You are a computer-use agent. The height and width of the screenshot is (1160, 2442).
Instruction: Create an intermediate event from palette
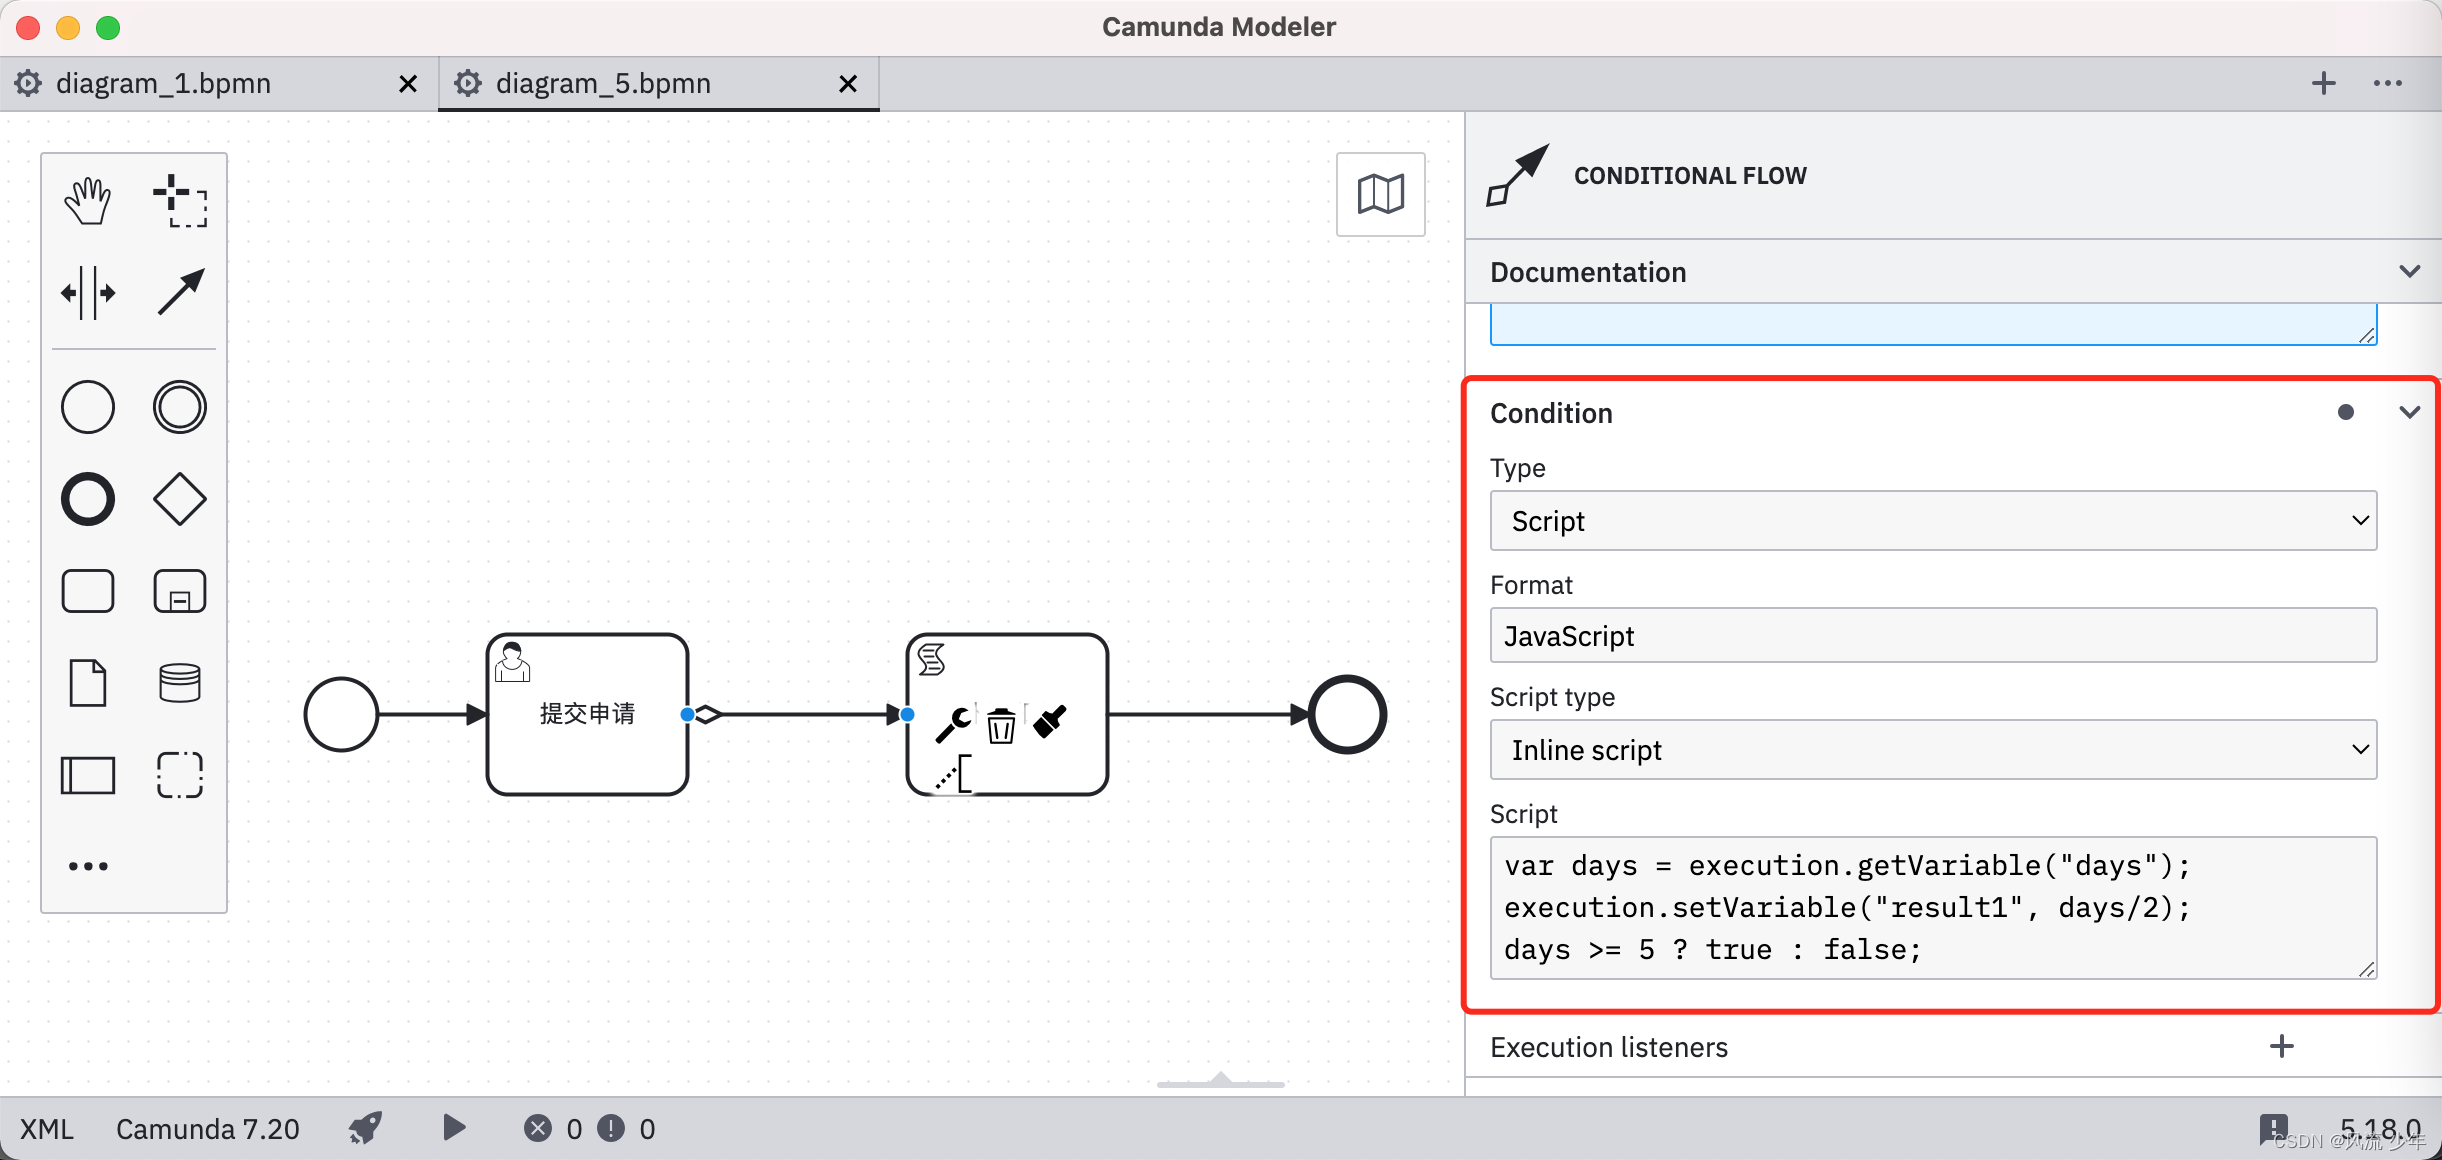click(x=180, y=407)
